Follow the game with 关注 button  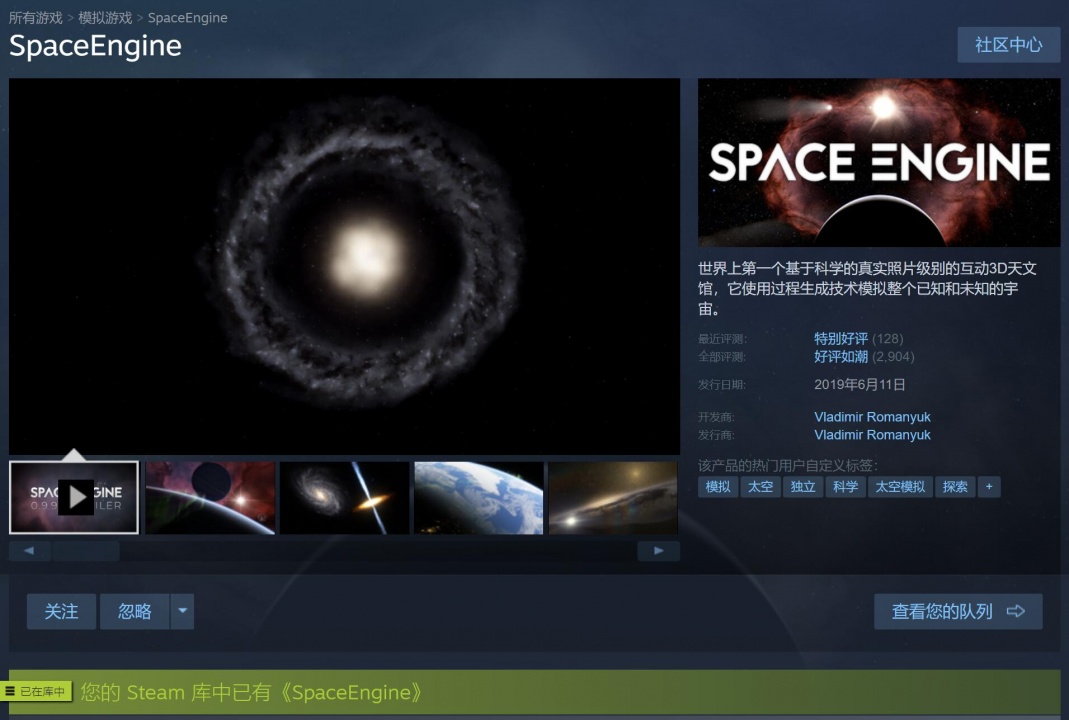[x=61, y=611]
